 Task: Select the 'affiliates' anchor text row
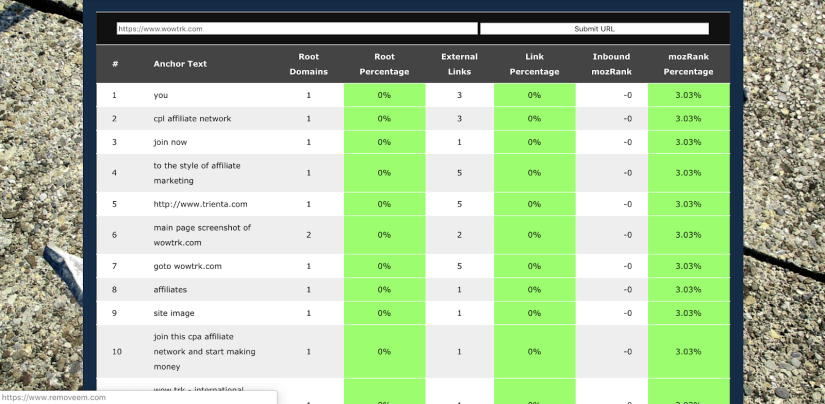point(171,290)
